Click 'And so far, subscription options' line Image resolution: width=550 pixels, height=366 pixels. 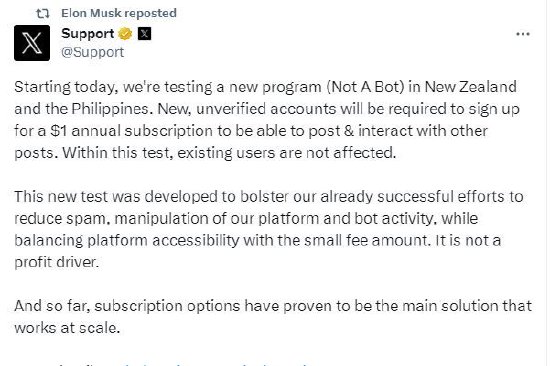tap(273, 306)
